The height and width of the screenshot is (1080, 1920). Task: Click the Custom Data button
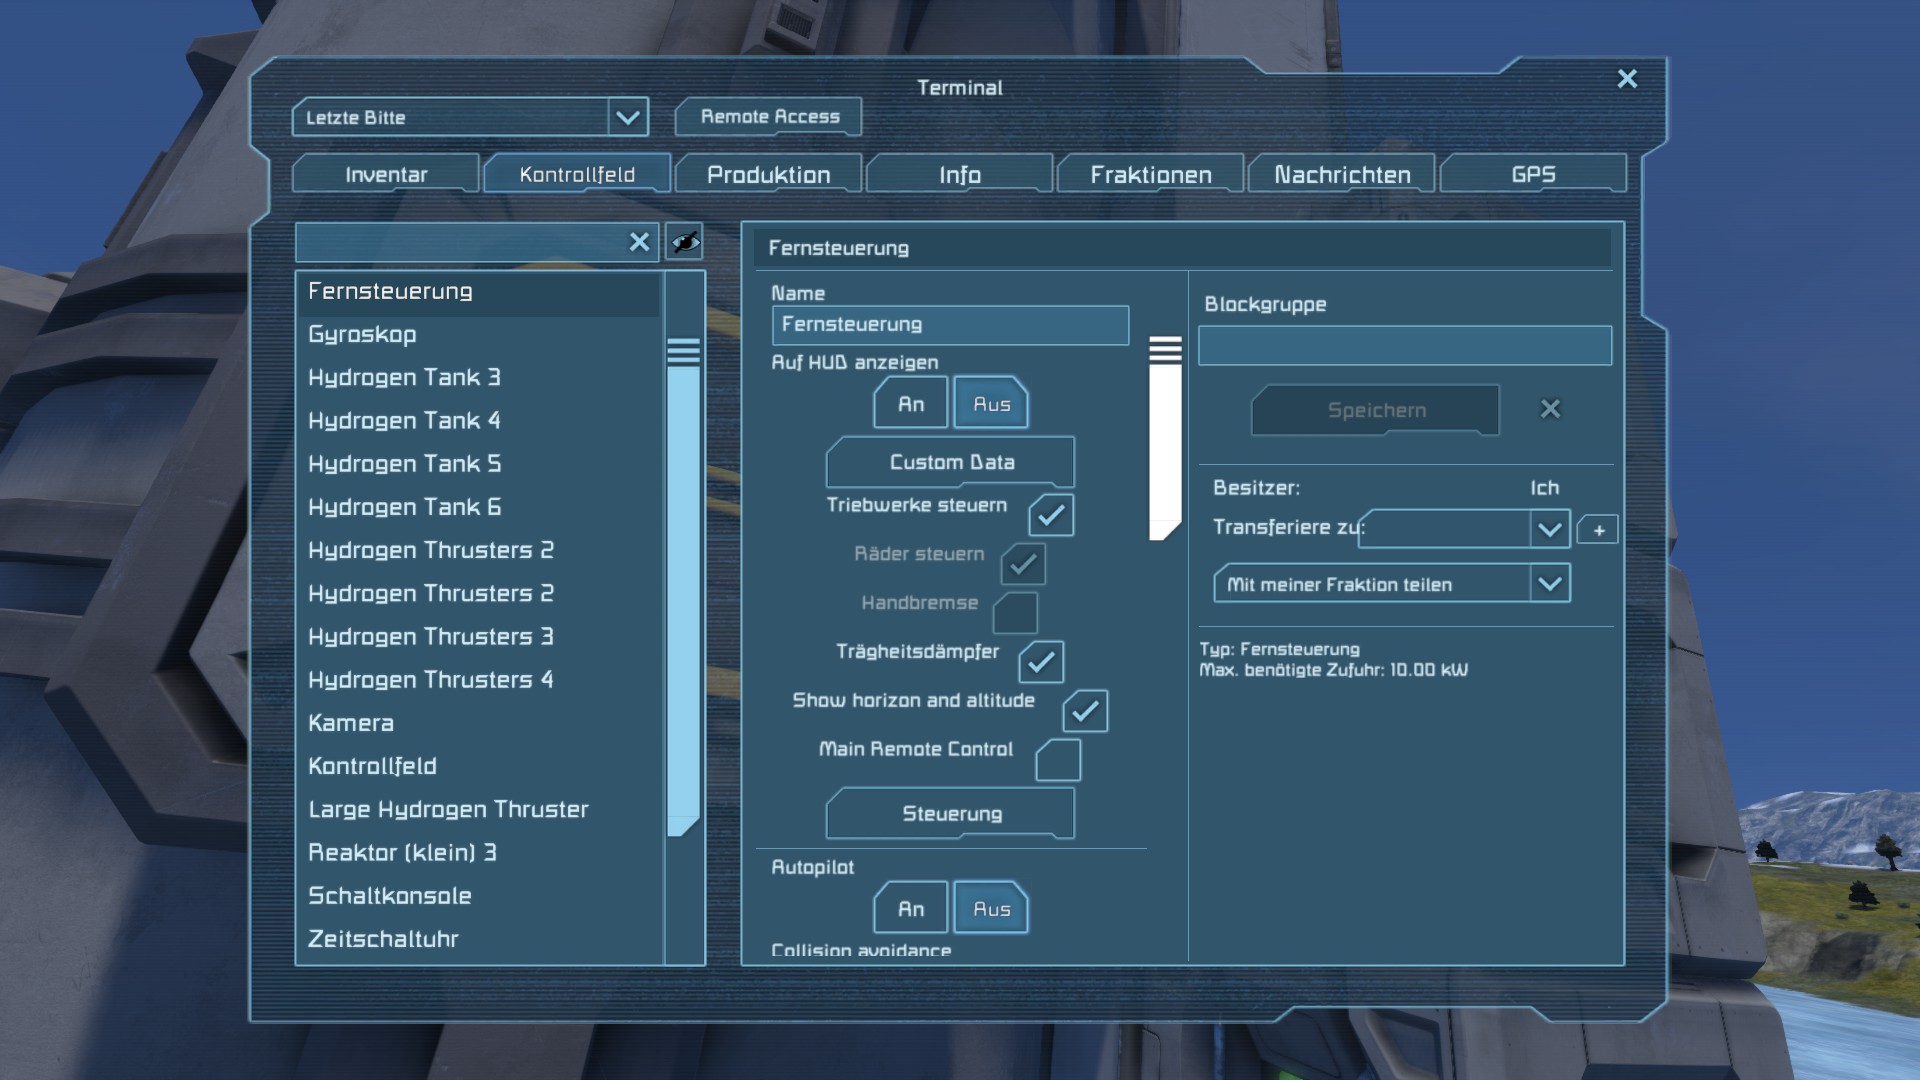[951, 462]
